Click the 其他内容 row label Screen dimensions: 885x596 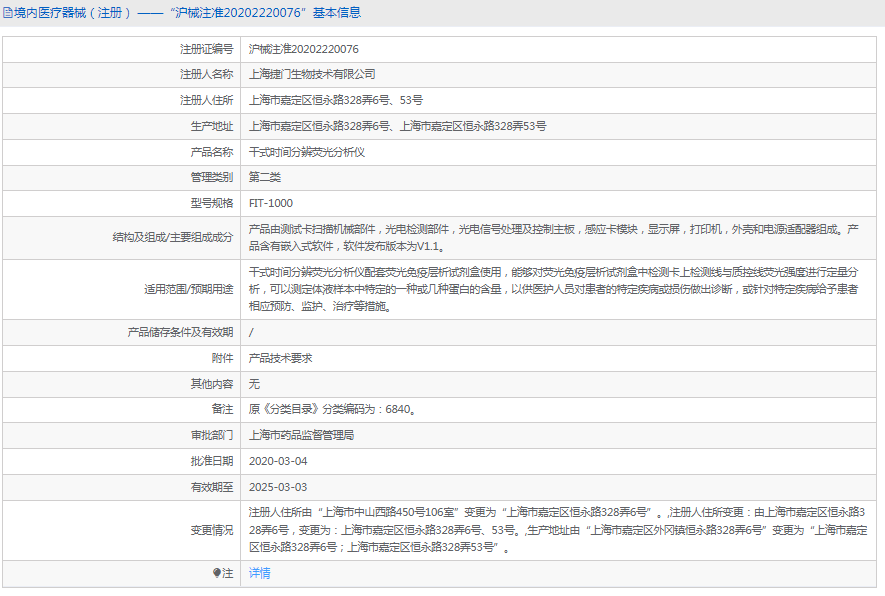(212, 384)
